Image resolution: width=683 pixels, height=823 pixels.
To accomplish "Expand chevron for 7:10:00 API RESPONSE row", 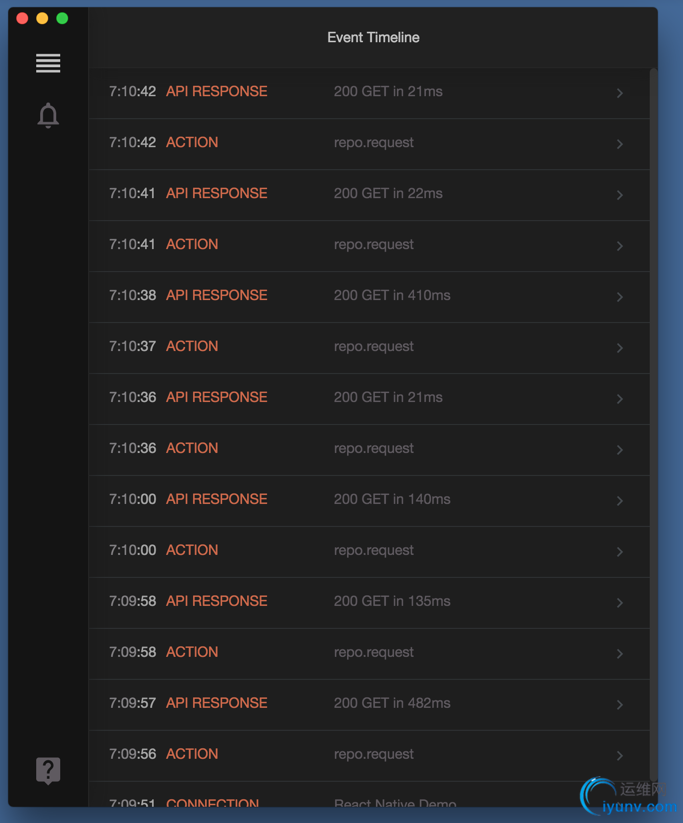I will (620, 500).
